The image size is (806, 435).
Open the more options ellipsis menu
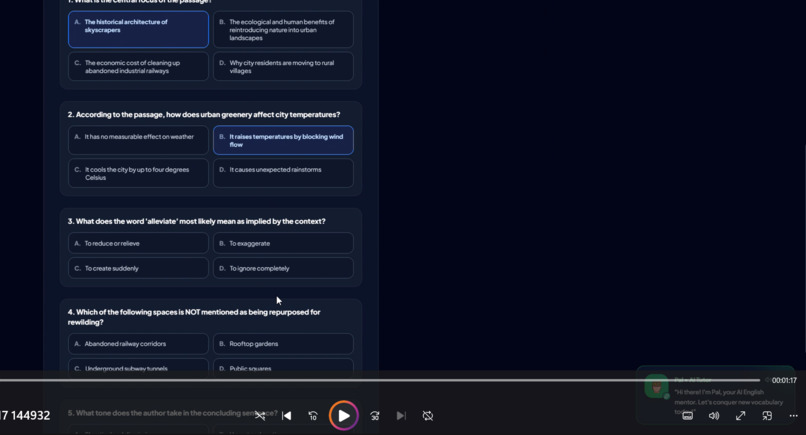(793, 415)
